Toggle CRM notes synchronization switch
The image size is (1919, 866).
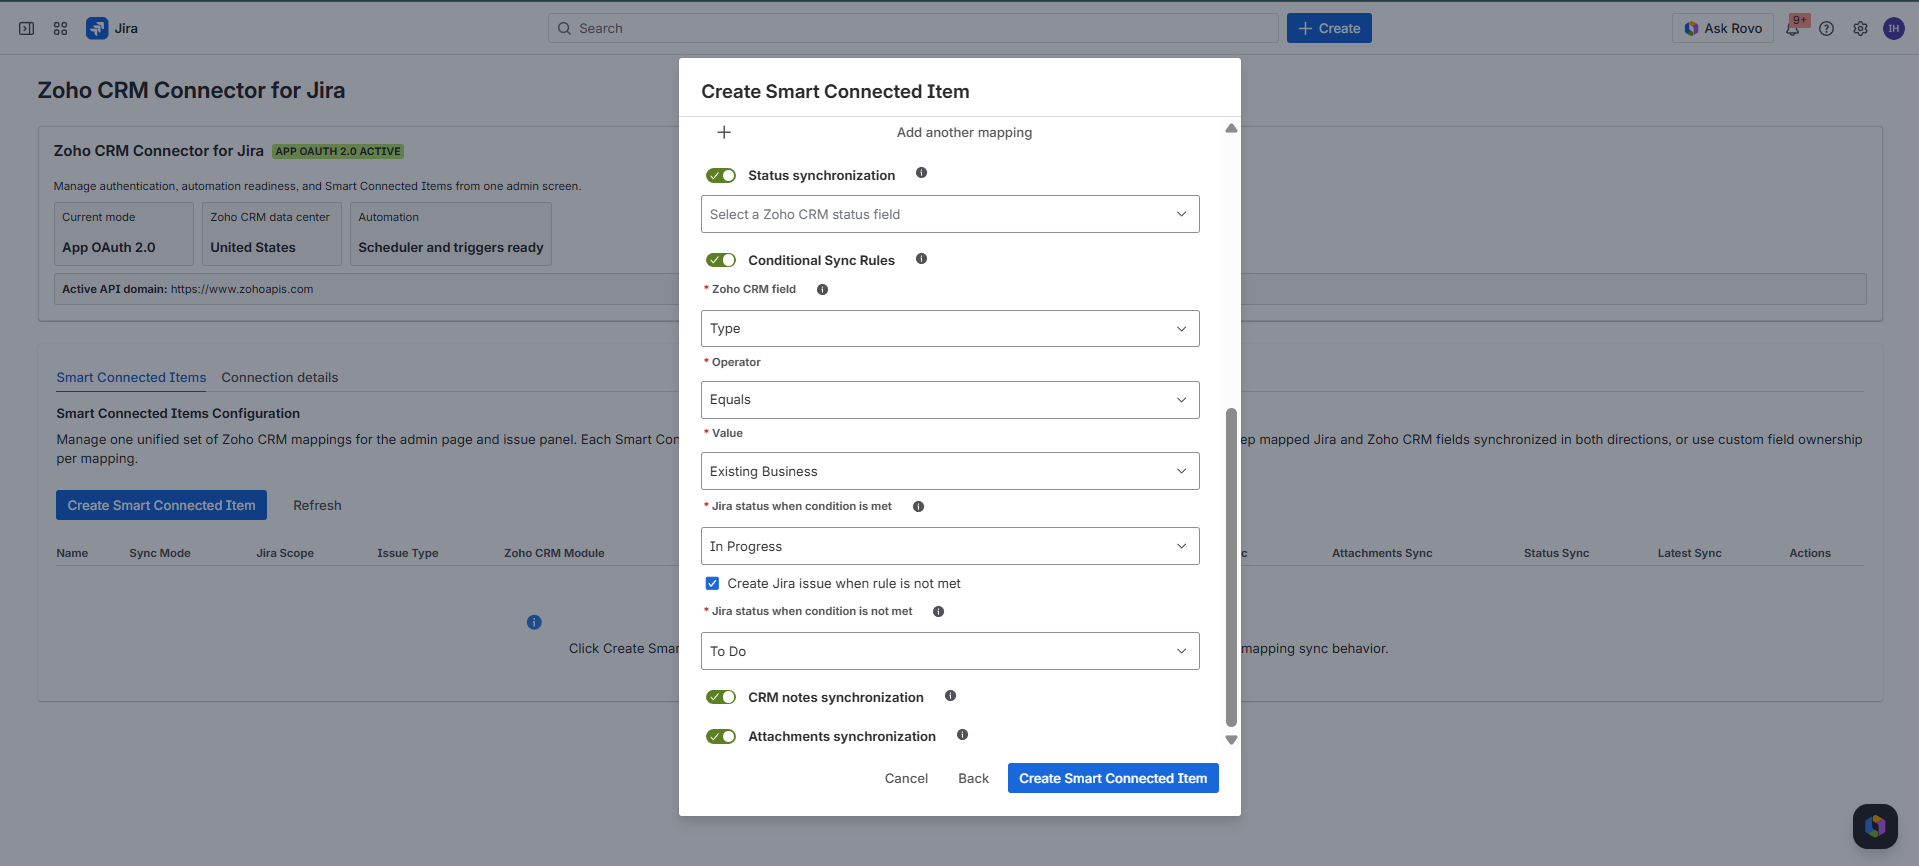[x=721, y=697]
